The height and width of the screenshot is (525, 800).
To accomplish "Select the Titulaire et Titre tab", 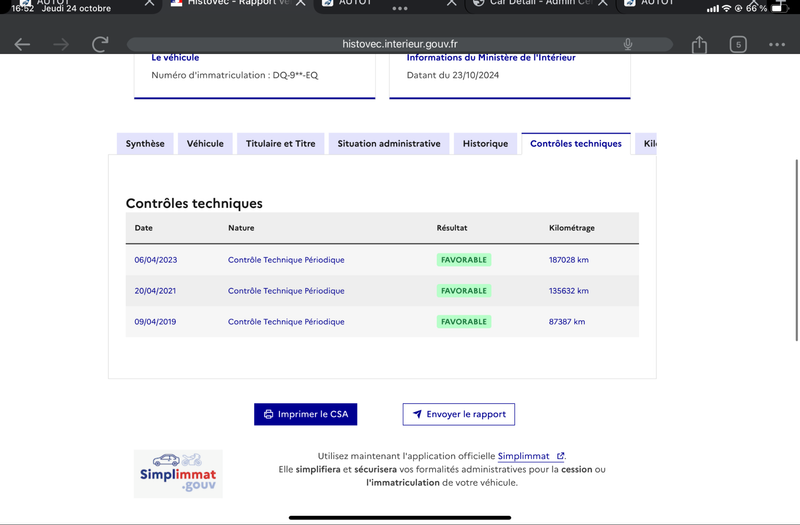I will point(281,144).
